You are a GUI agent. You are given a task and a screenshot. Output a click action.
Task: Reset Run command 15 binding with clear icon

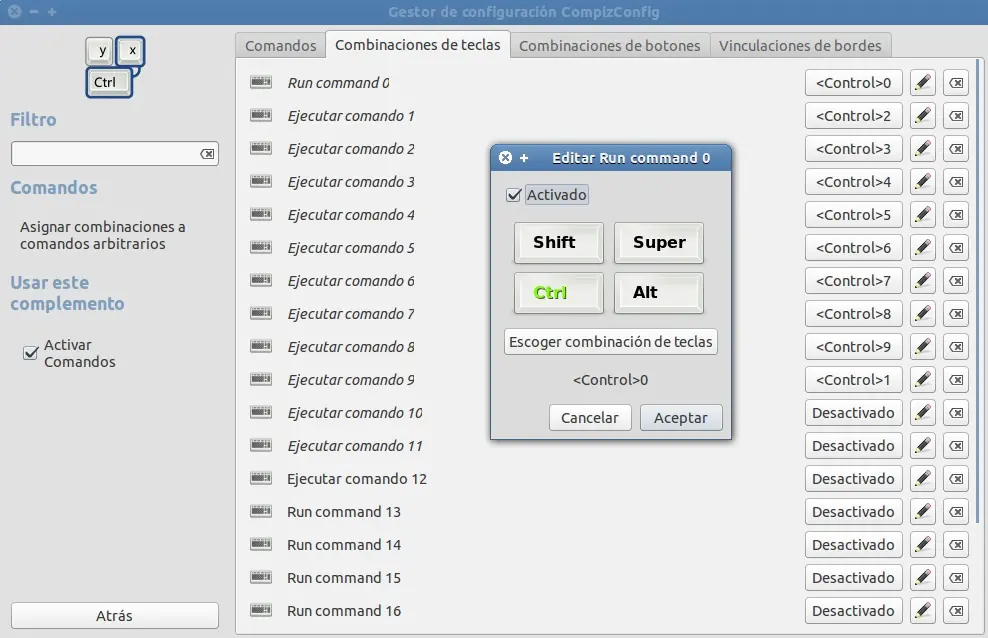point(956,578)
